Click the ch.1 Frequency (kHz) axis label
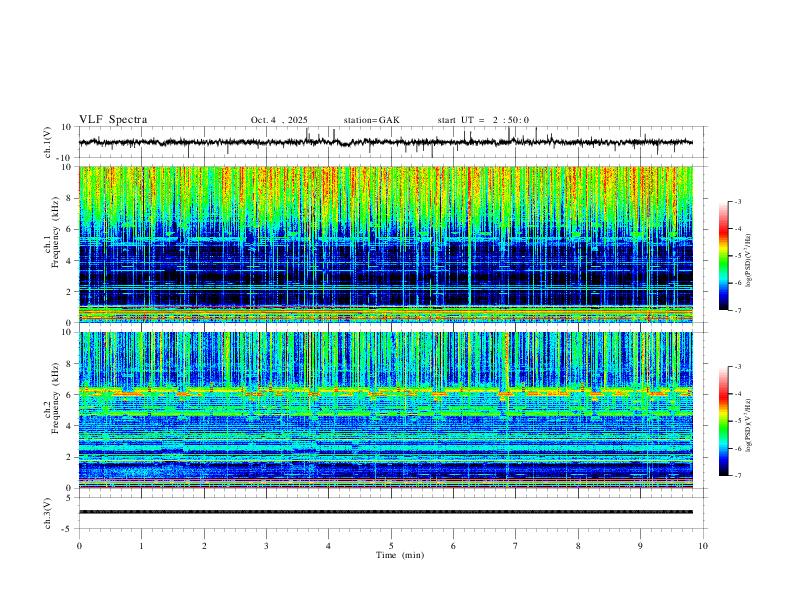The width and height of the screenshot is (792, 612). point(53,233)
